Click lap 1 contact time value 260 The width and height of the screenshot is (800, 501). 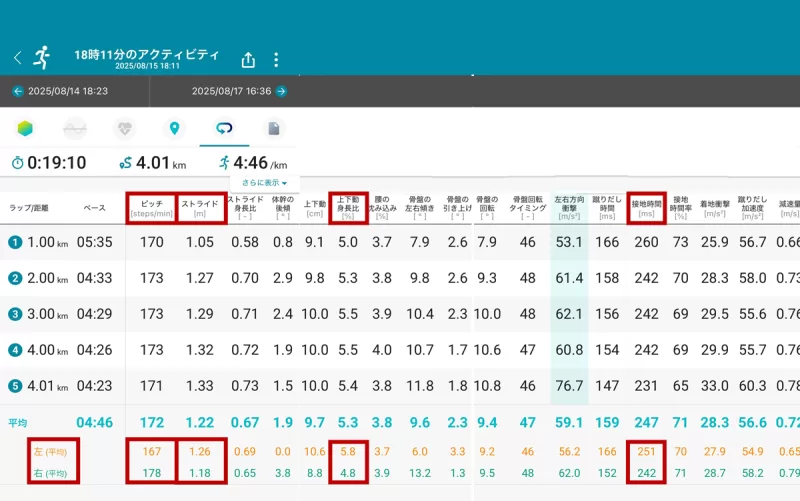click(x=646, y=242)
